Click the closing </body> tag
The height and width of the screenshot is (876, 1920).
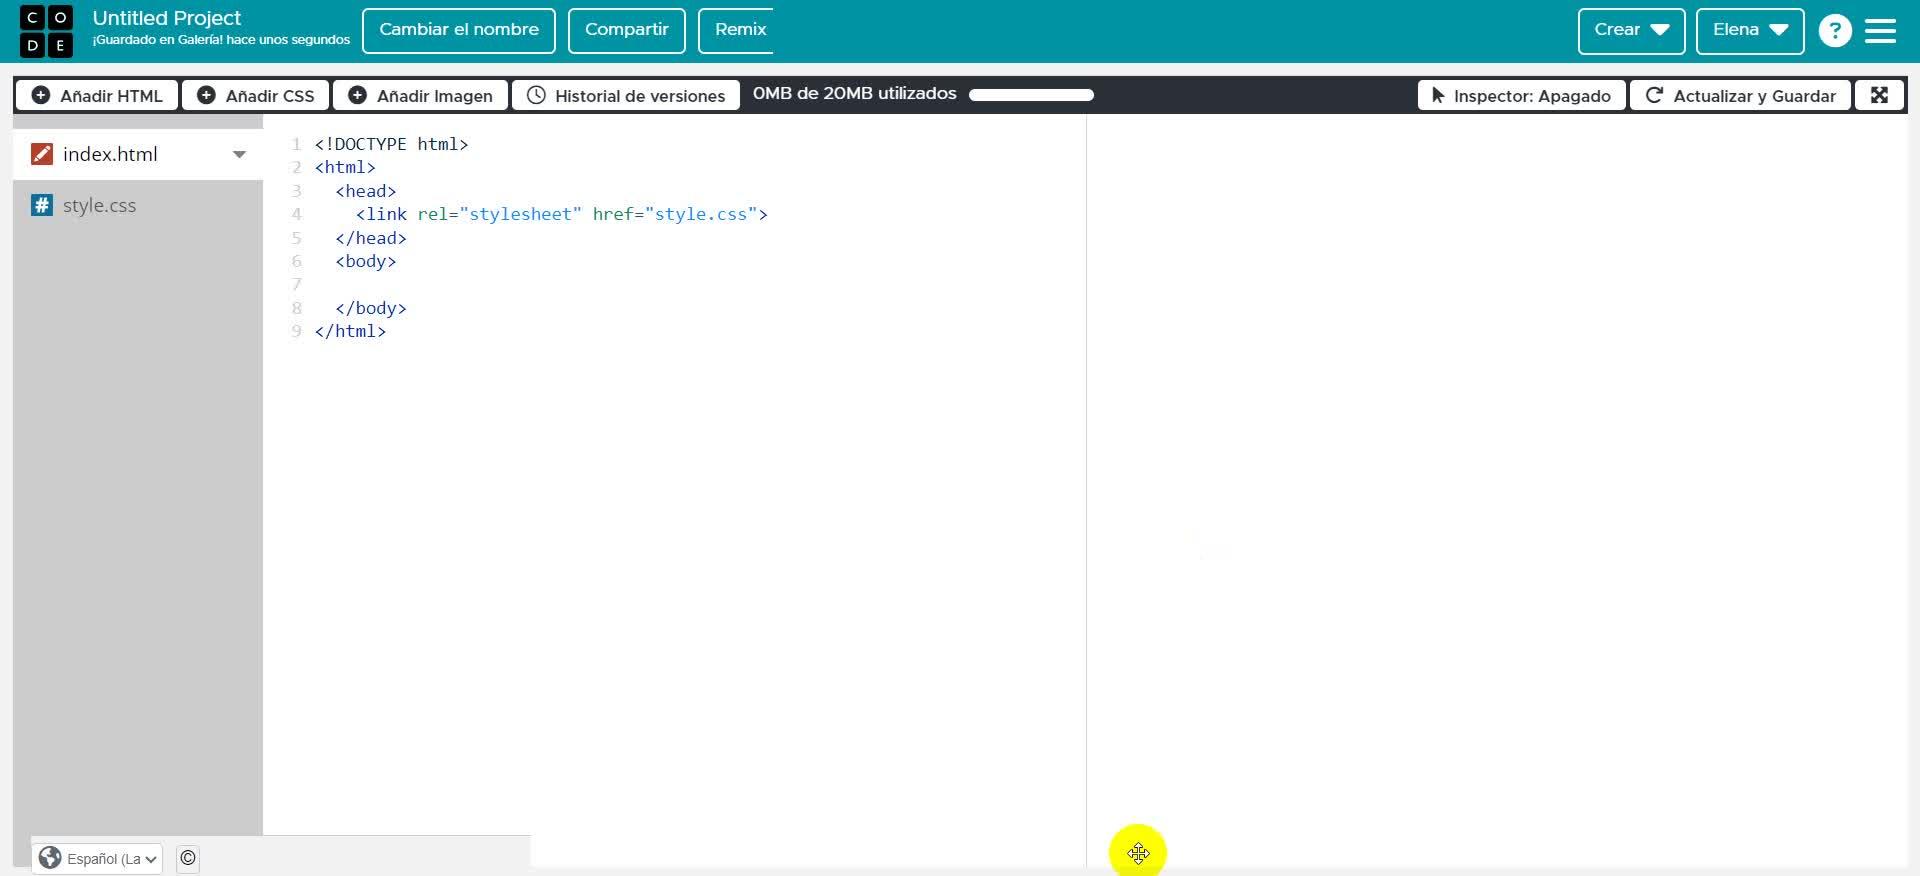[371, 308]
